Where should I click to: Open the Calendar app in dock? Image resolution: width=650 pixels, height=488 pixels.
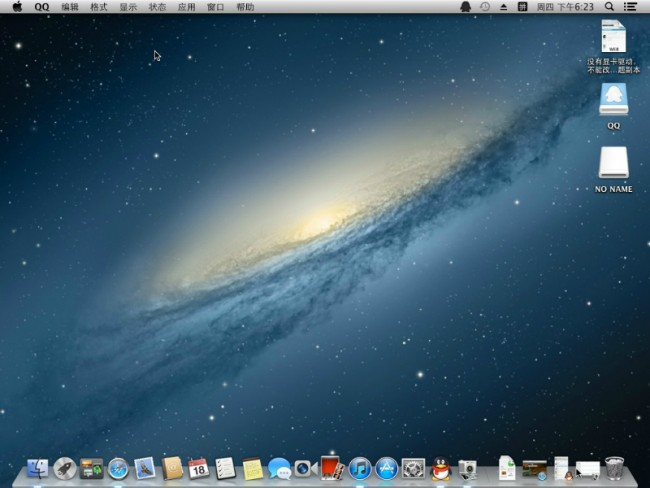tap(198, 468)
